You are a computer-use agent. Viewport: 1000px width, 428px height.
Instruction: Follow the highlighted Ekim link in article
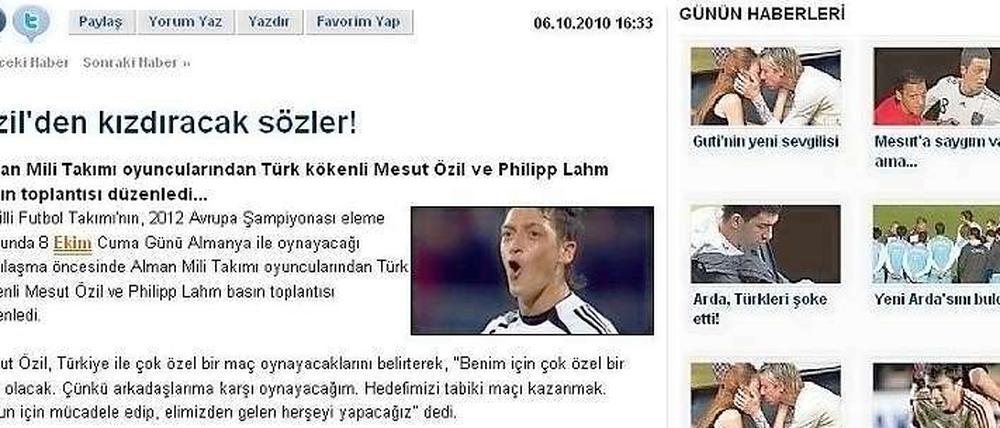pyautogui.click(x=73, y=244)
